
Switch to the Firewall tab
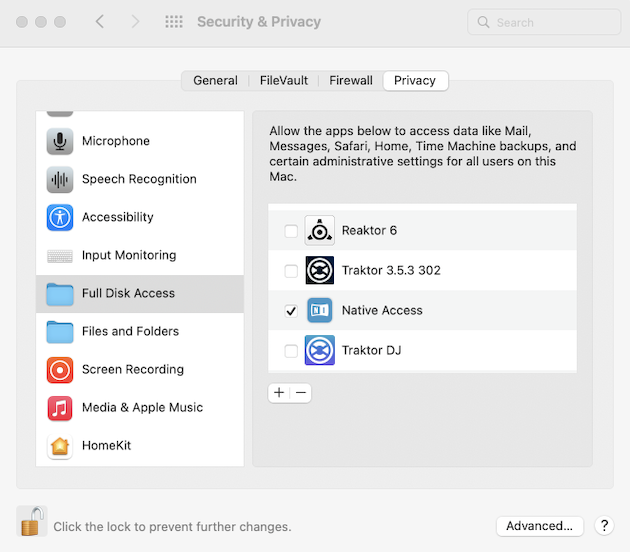(x=351, y=81)
